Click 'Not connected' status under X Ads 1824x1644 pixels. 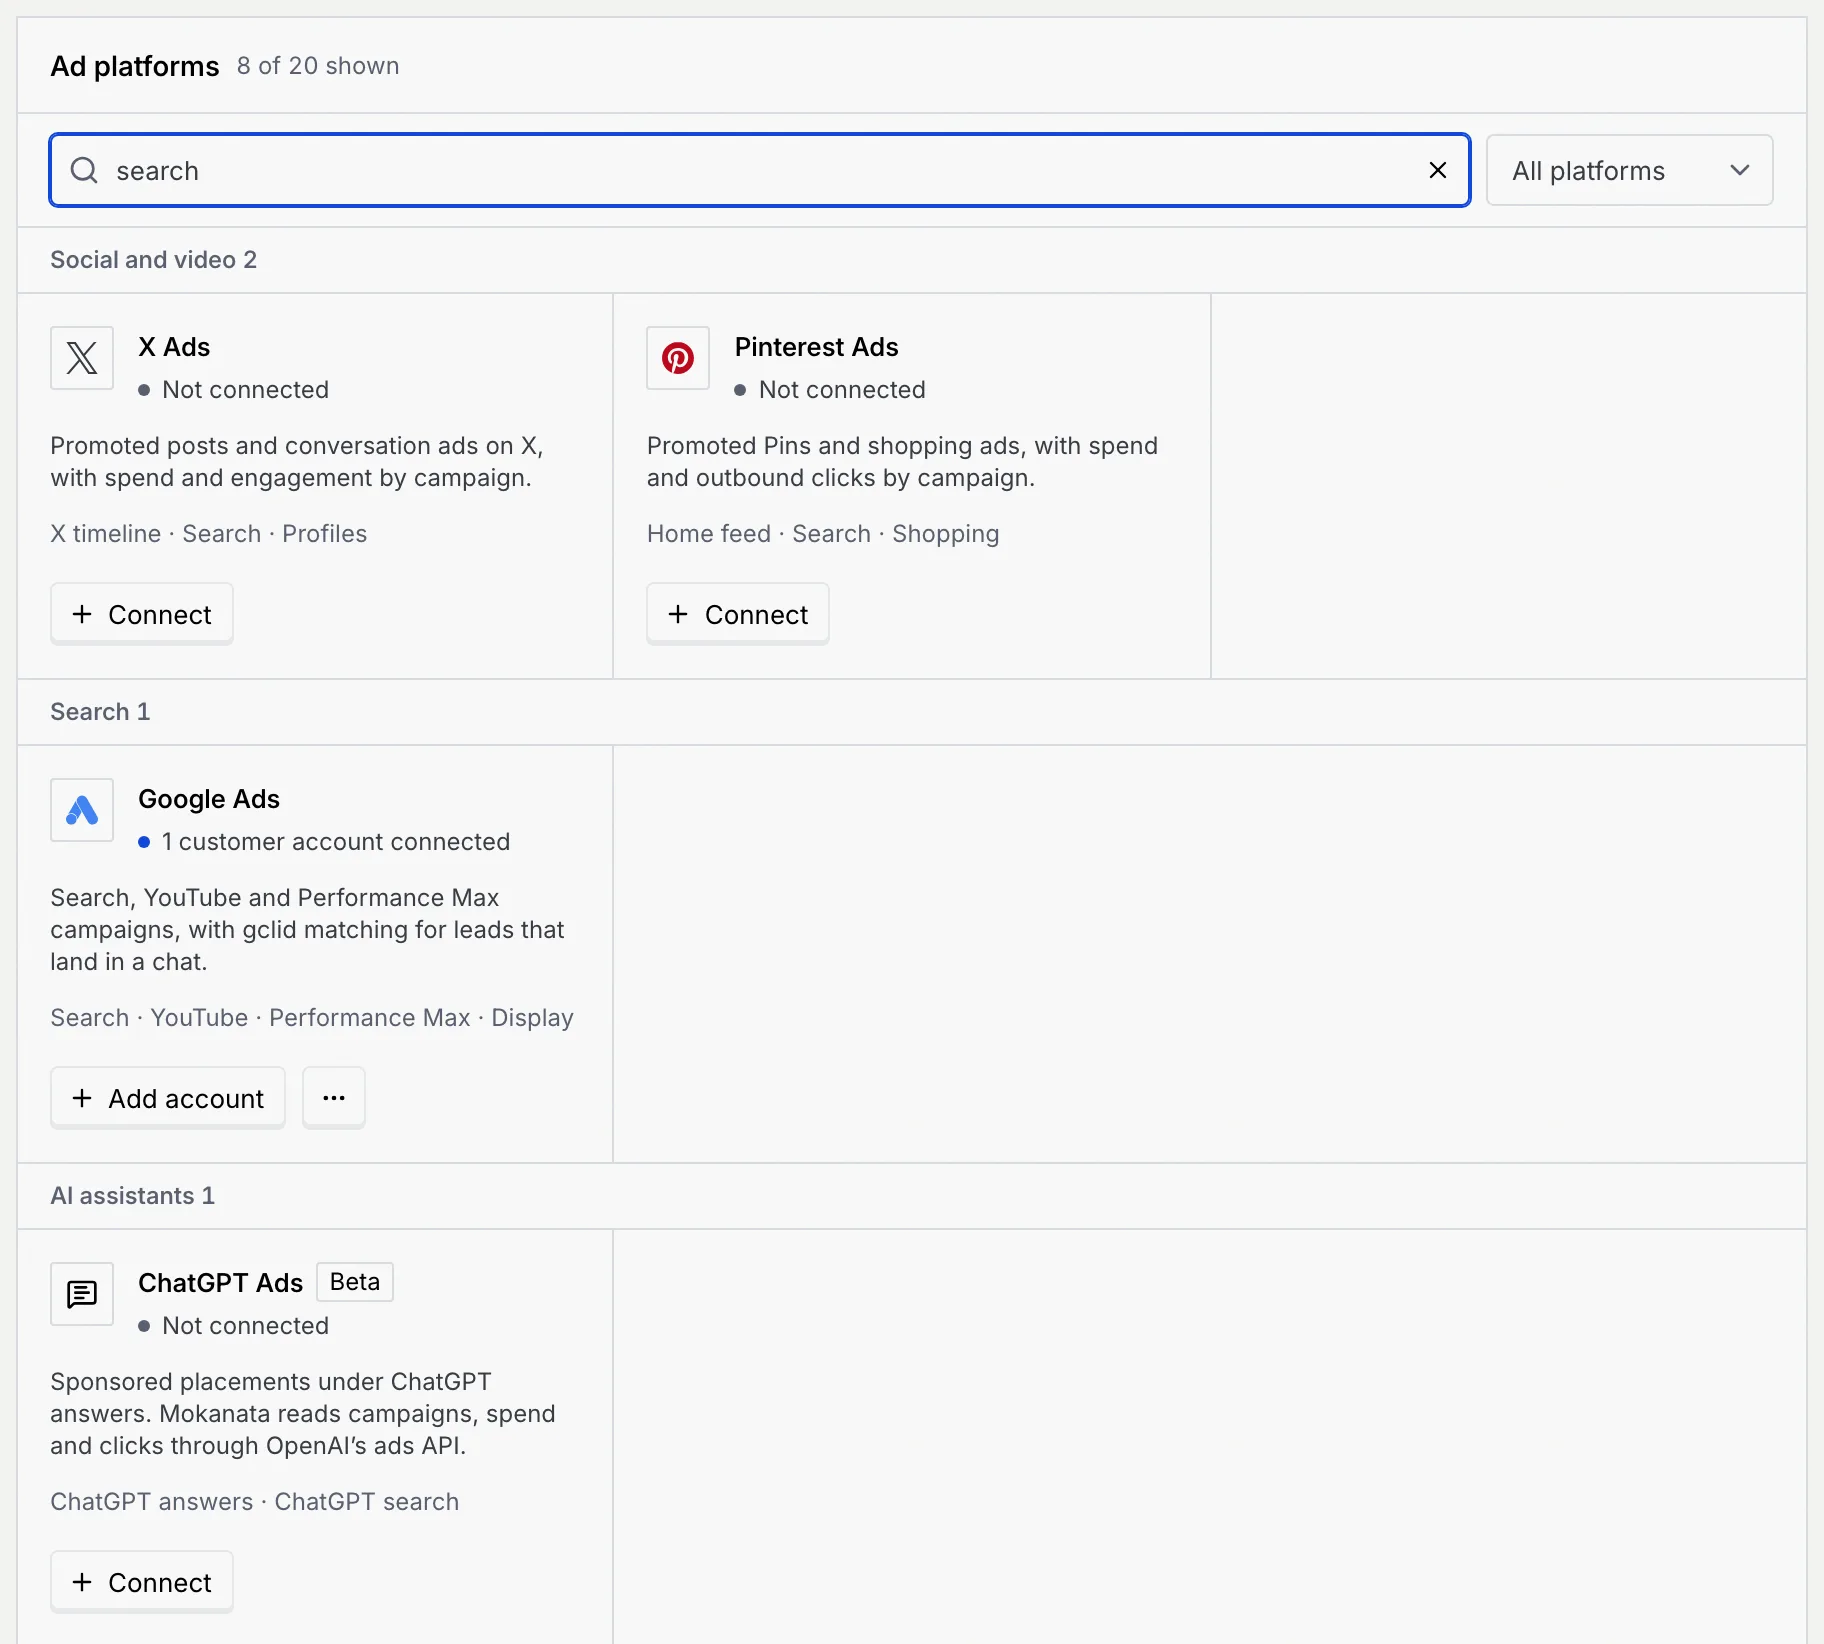point(246,390)
